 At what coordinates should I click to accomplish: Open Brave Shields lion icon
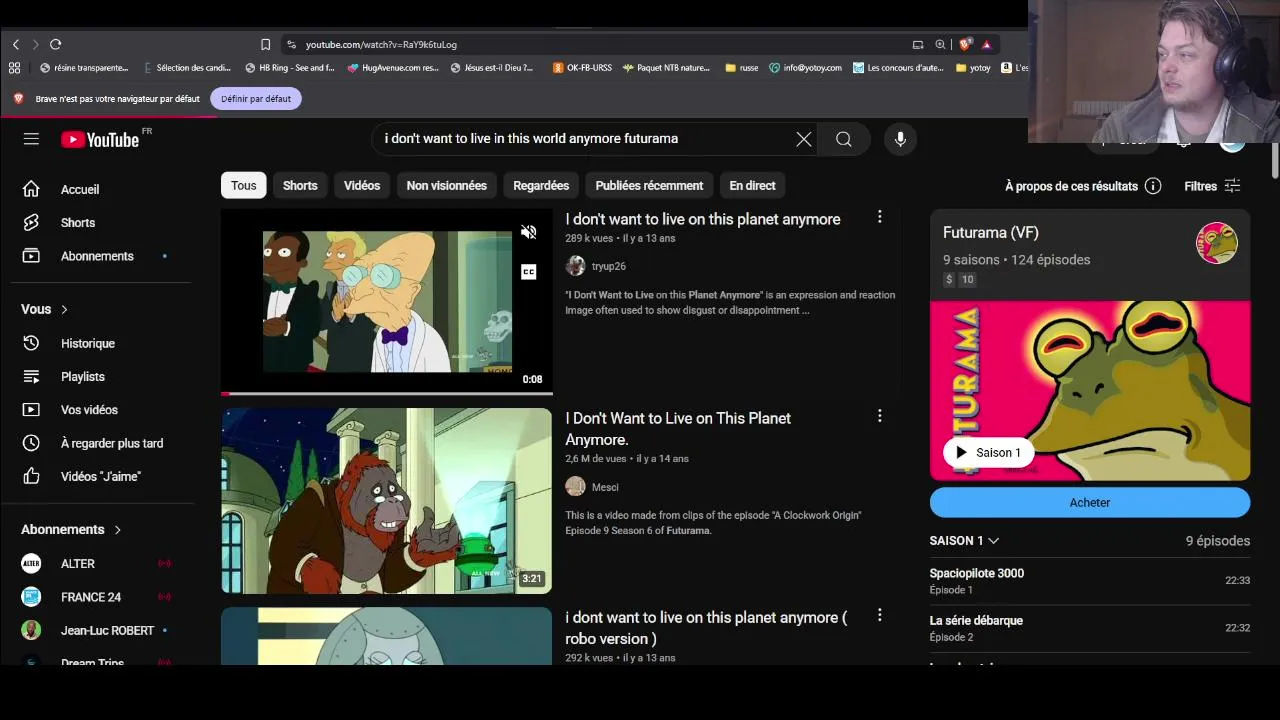tap(965, 44)
